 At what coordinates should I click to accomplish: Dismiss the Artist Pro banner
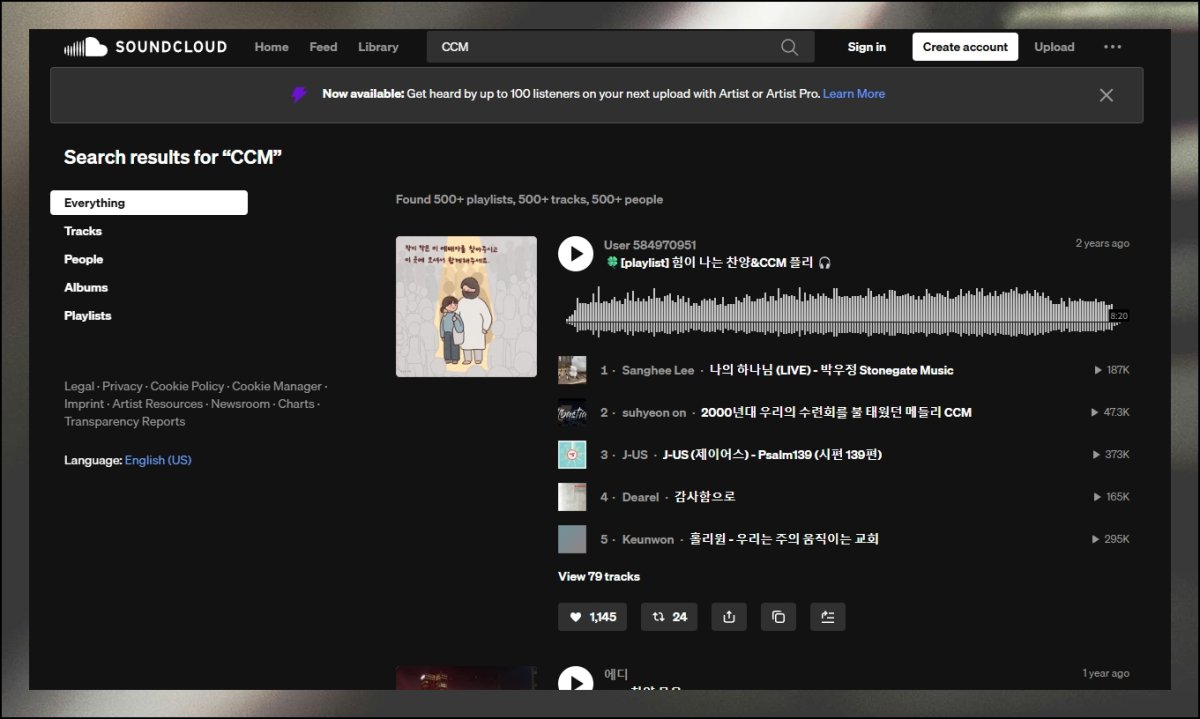point(1106,95)
